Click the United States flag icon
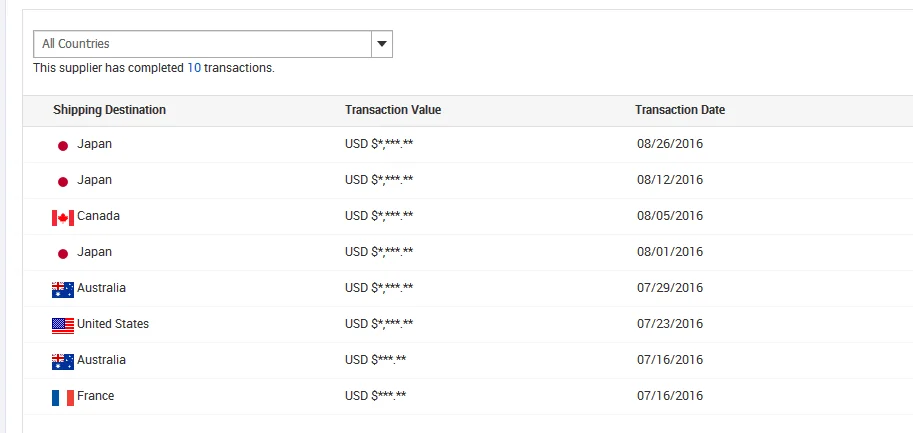The width and height of the screenshot is (913, 433). (x=63, y=325)
